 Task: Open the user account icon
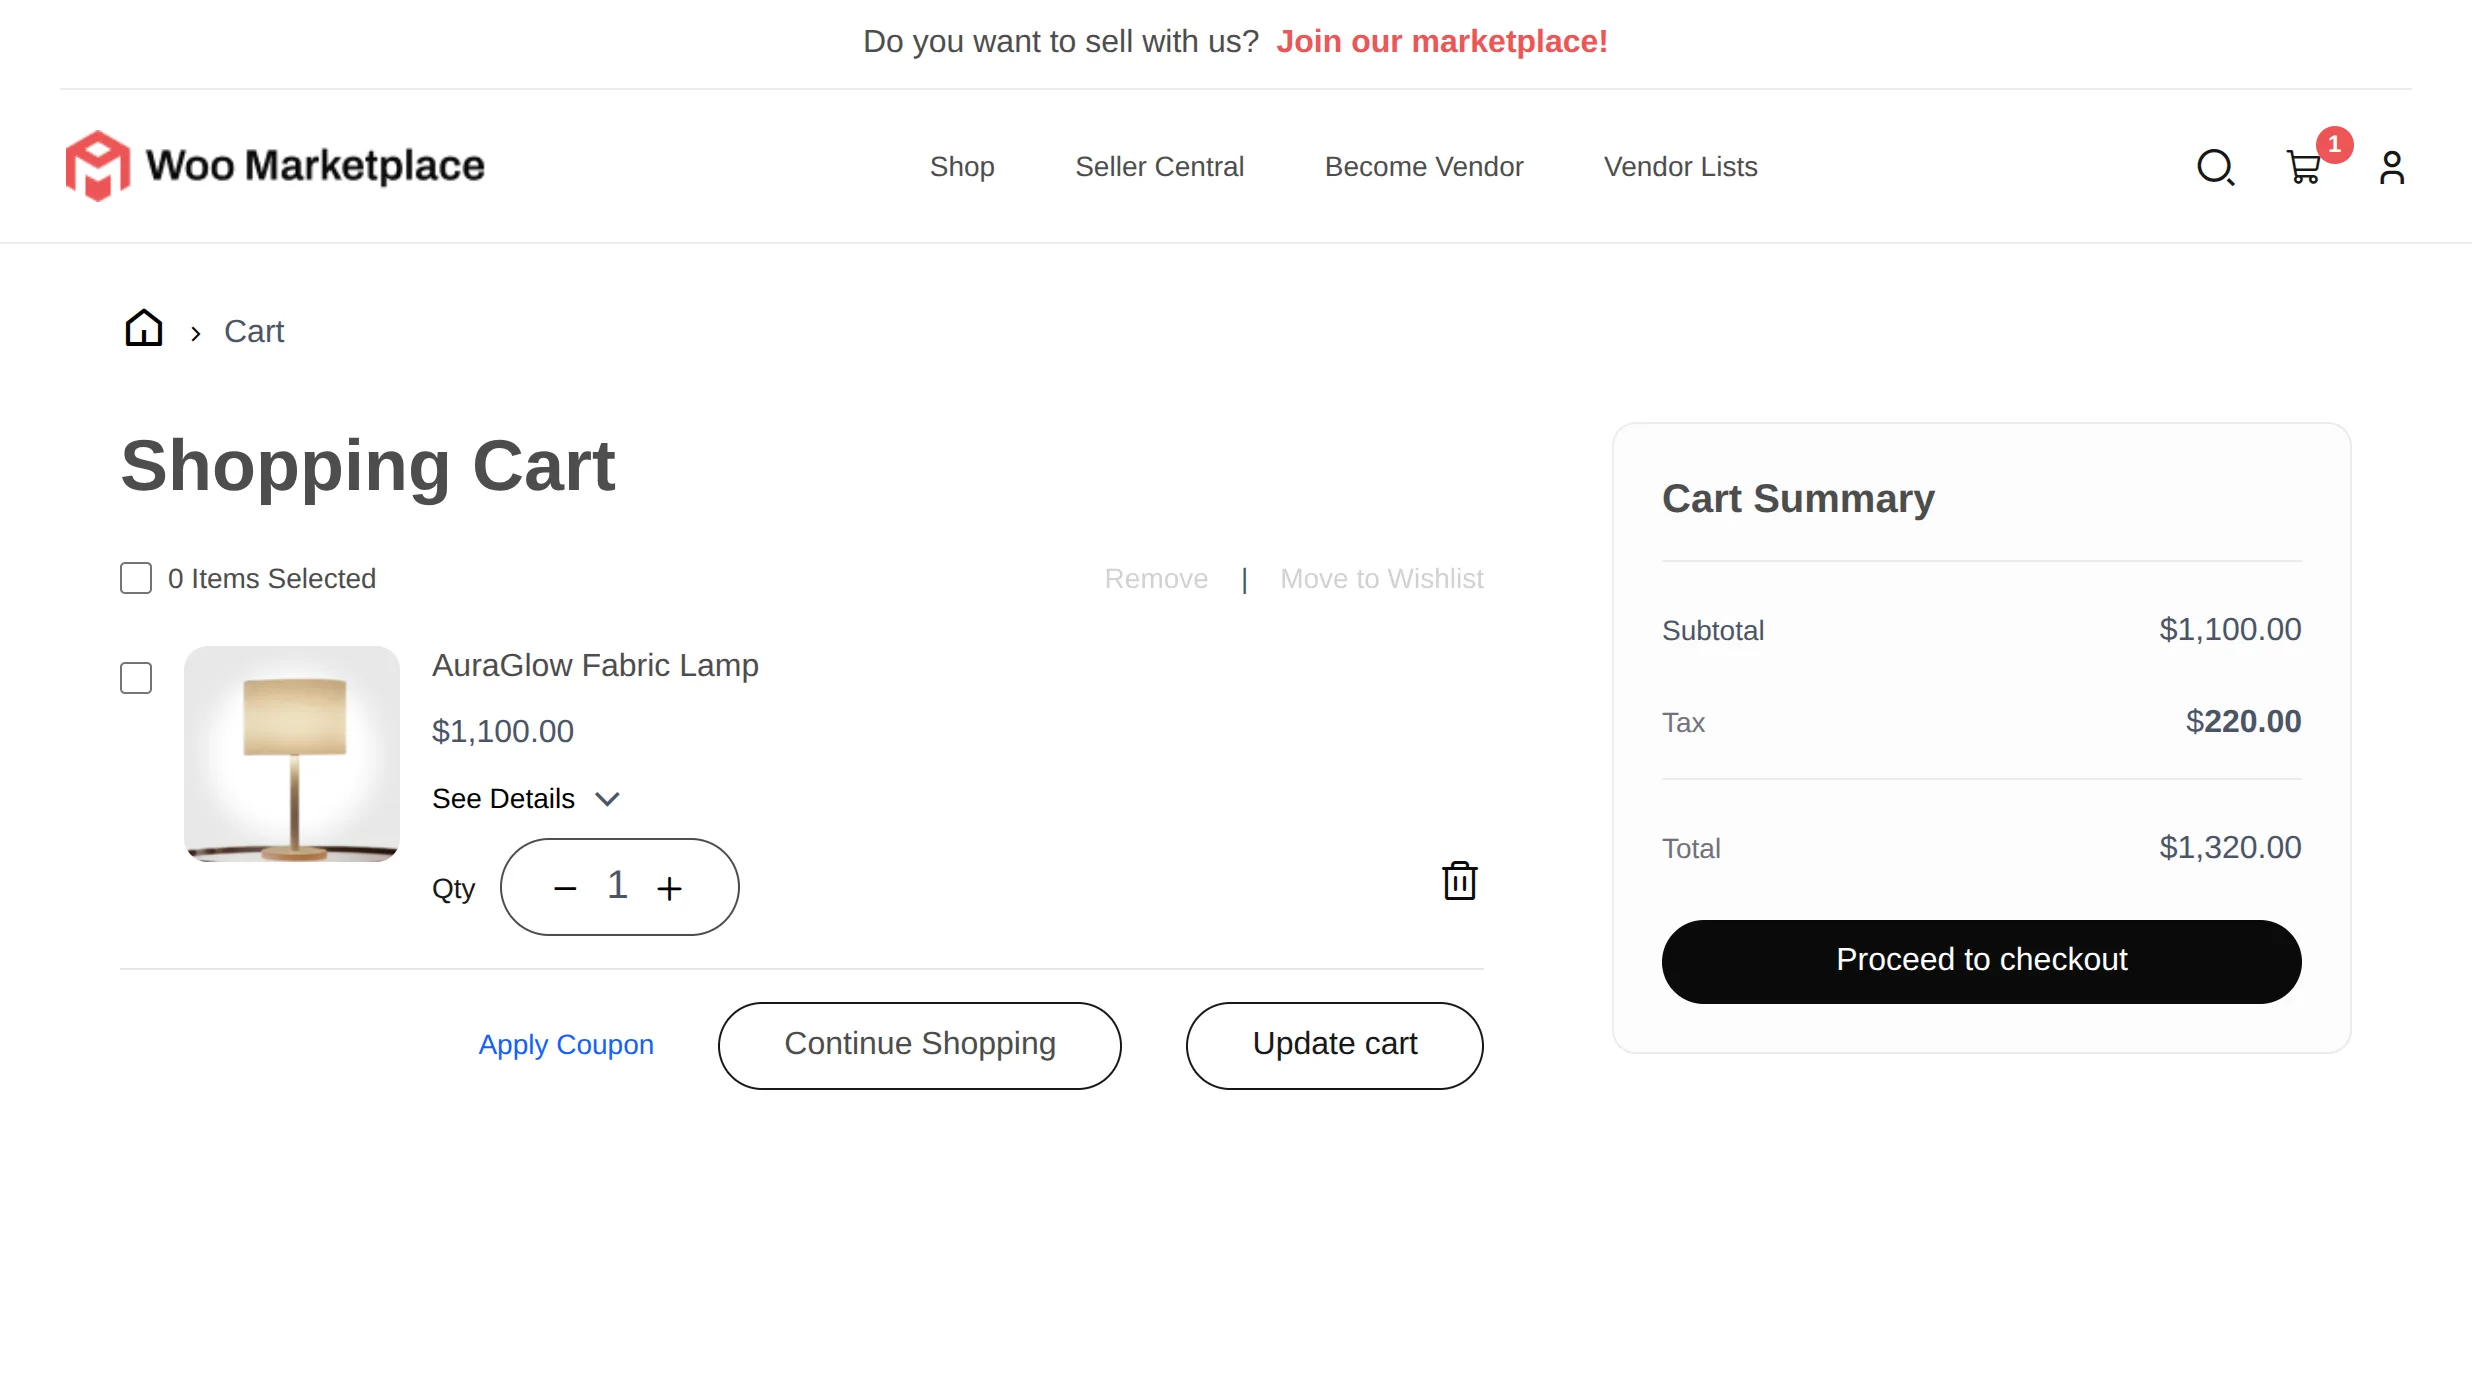[2392, 167]
